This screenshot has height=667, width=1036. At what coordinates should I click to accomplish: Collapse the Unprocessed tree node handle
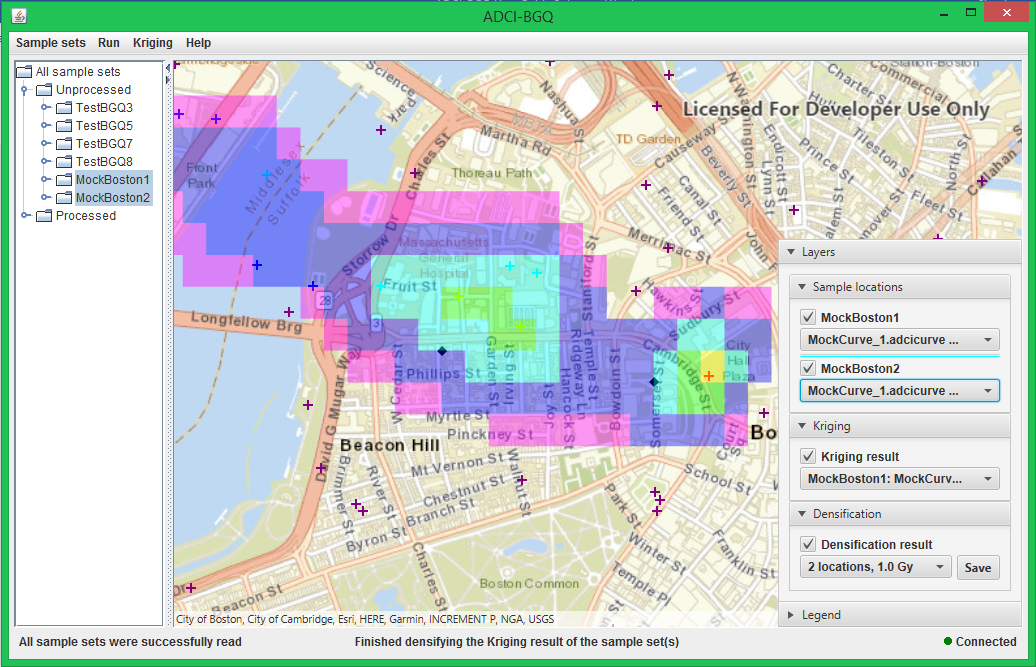pyautogui.click(x=24, y=90)
